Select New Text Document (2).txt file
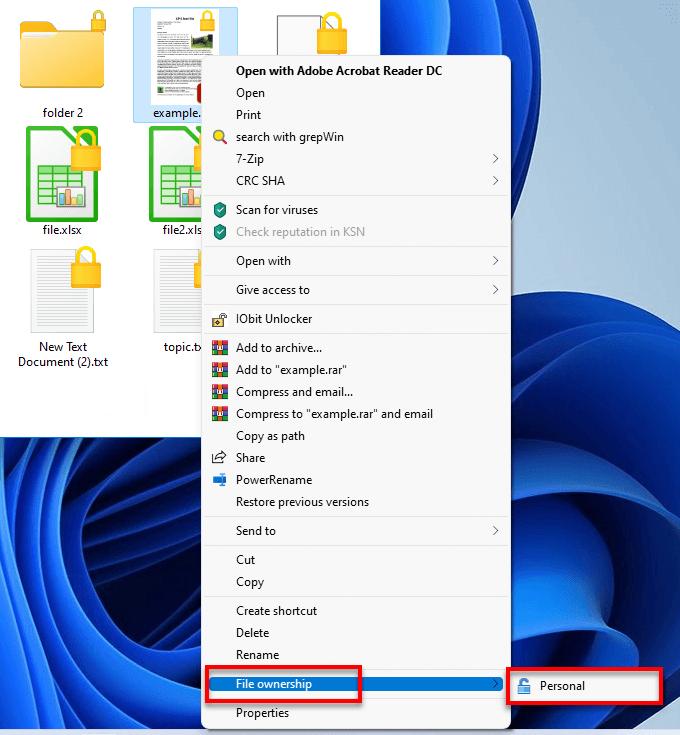 62,288
